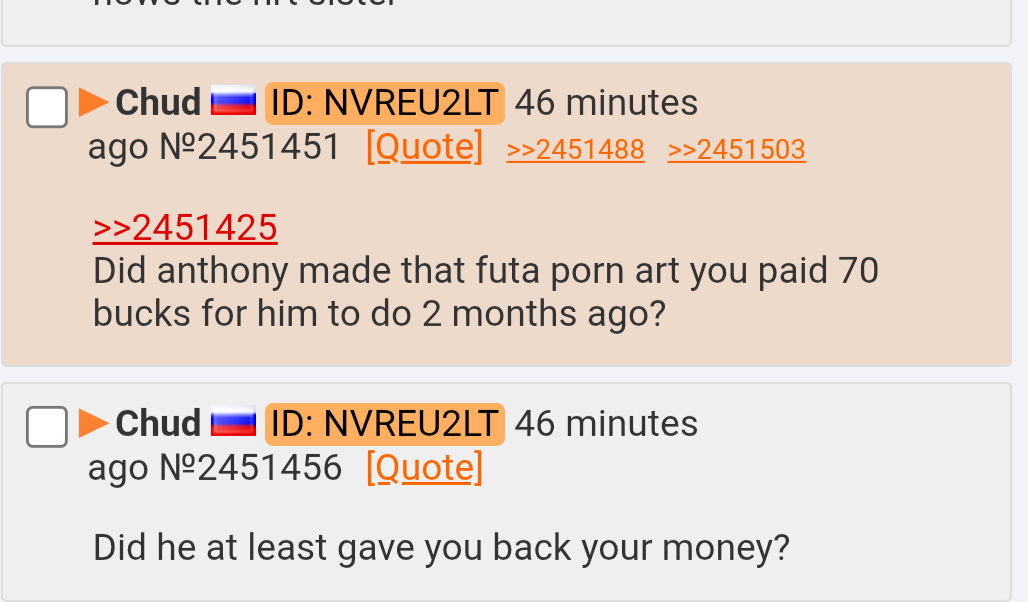Click the Chud name on post №2451456
The image size is (1028, 602).
[x=158, y=423]
